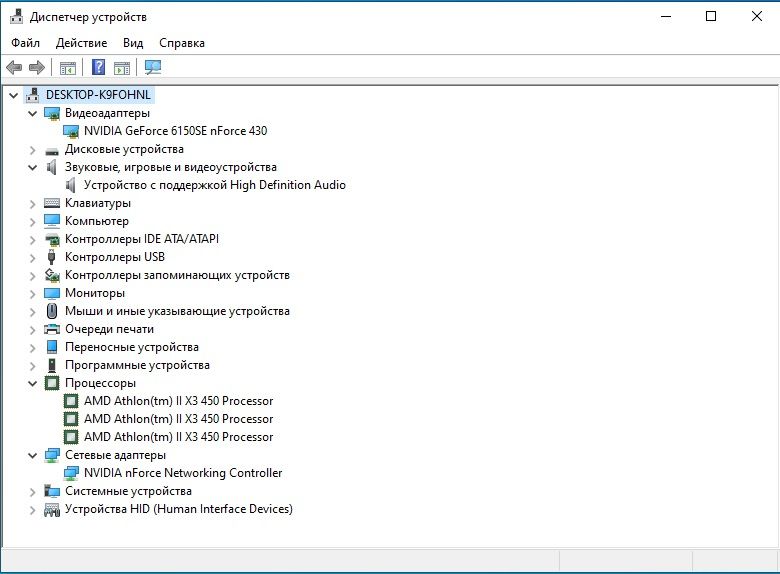
Task: Open the blue question-mark Help icon
Action: [98, 67]
